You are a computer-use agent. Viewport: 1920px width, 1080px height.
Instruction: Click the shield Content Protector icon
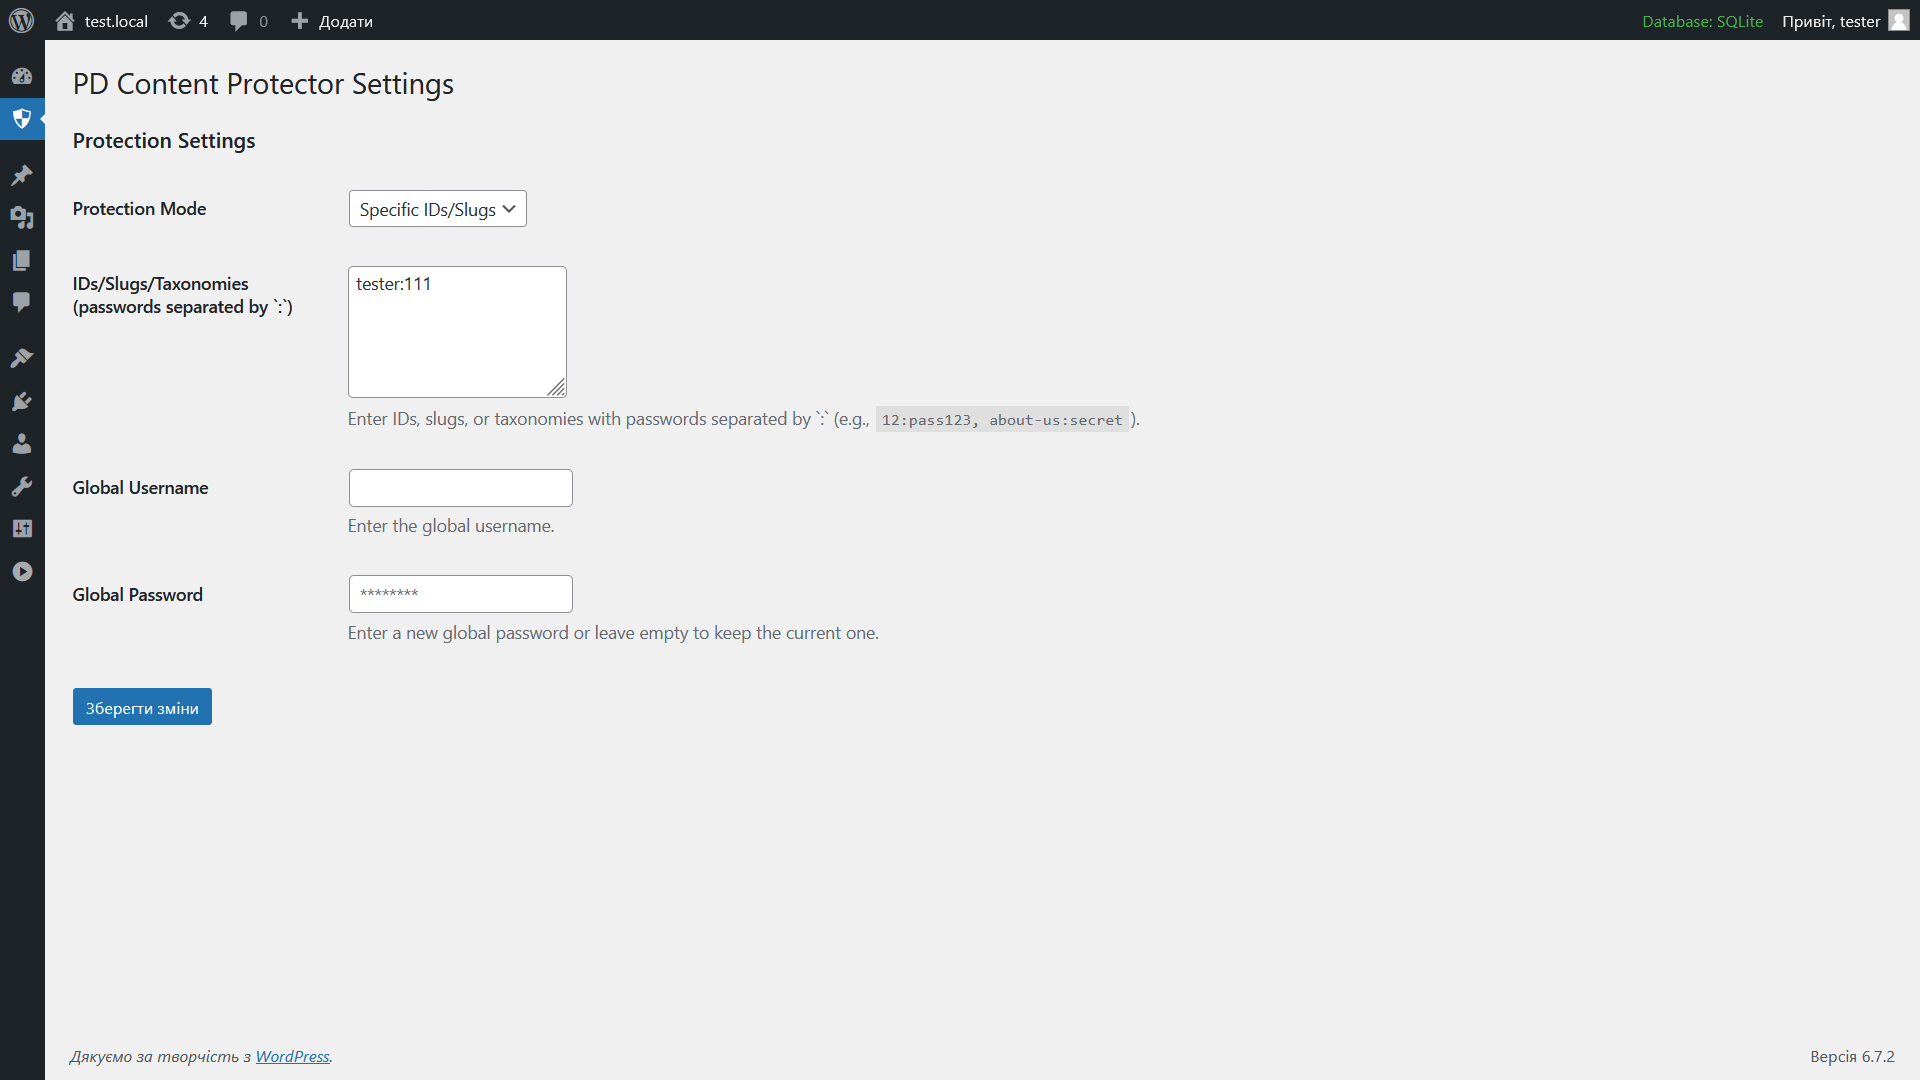(x=22, y=119)
